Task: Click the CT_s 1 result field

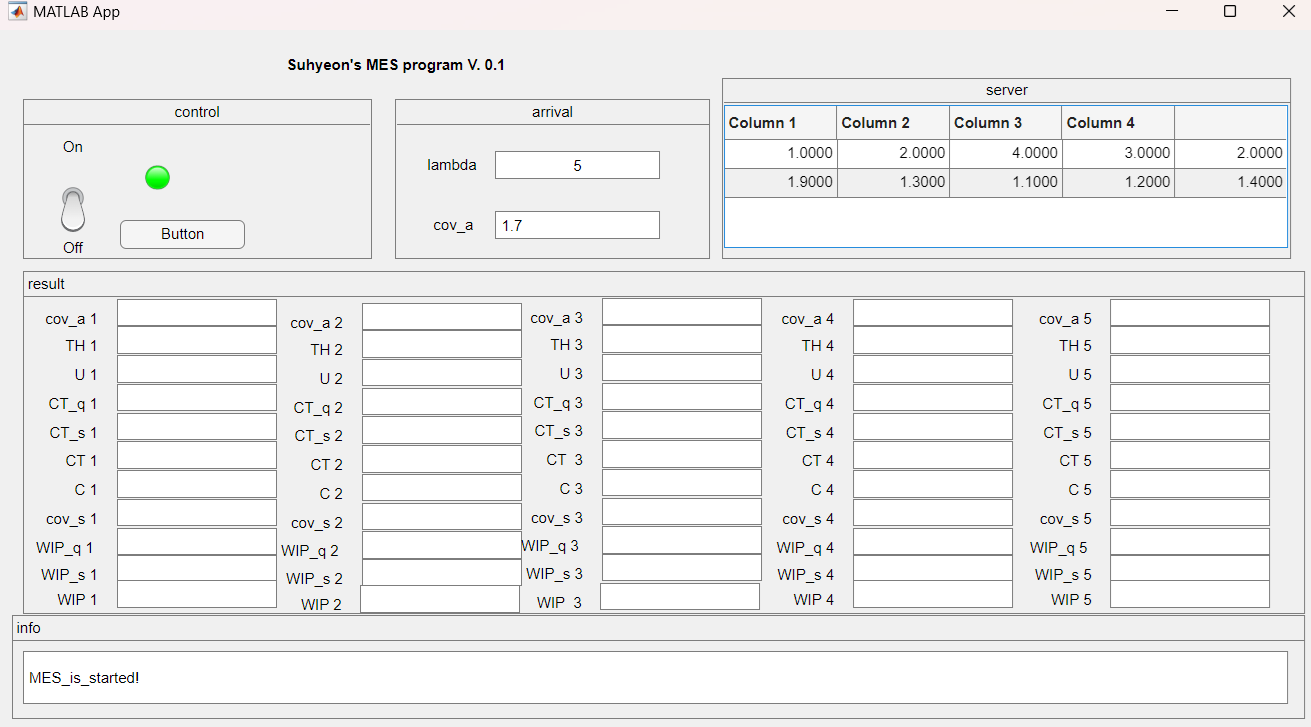Action: click(197, 427)
